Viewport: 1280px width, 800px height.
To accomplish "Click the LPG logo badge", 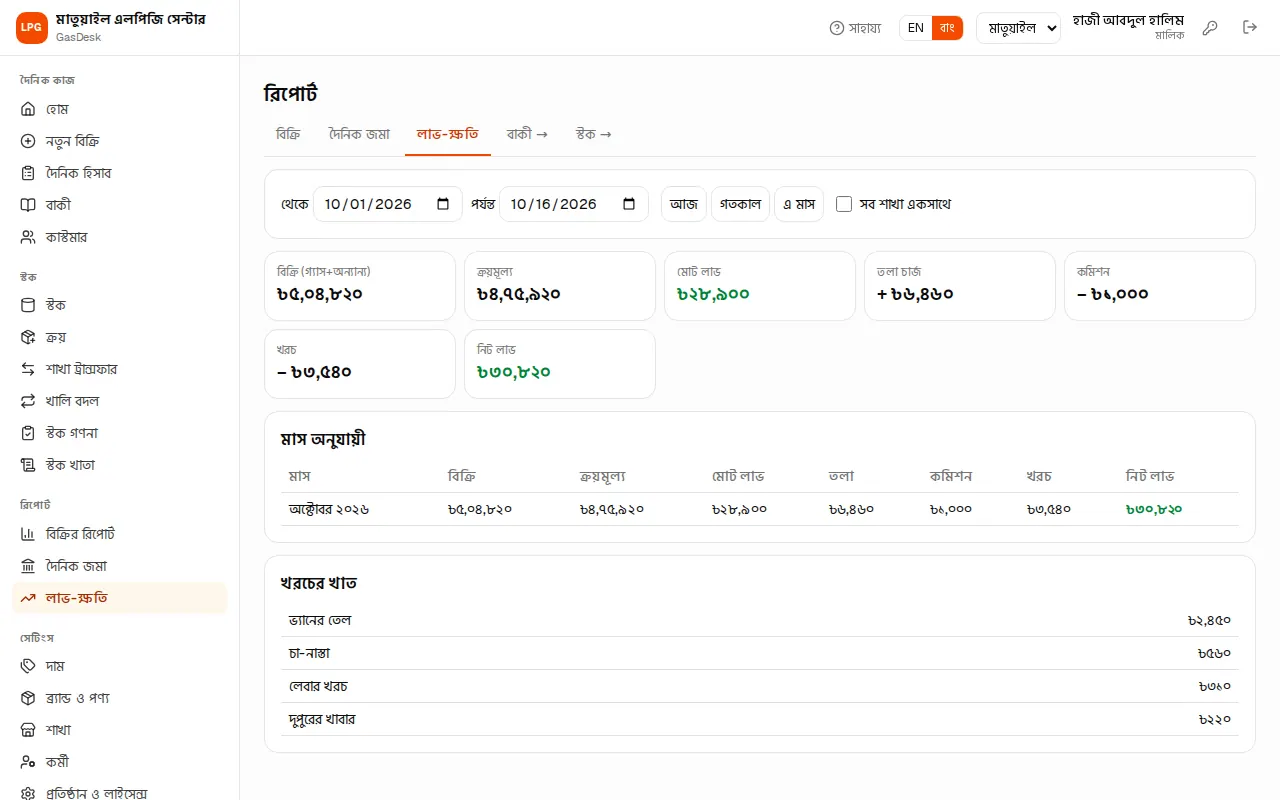I will (x=32, y=28).
